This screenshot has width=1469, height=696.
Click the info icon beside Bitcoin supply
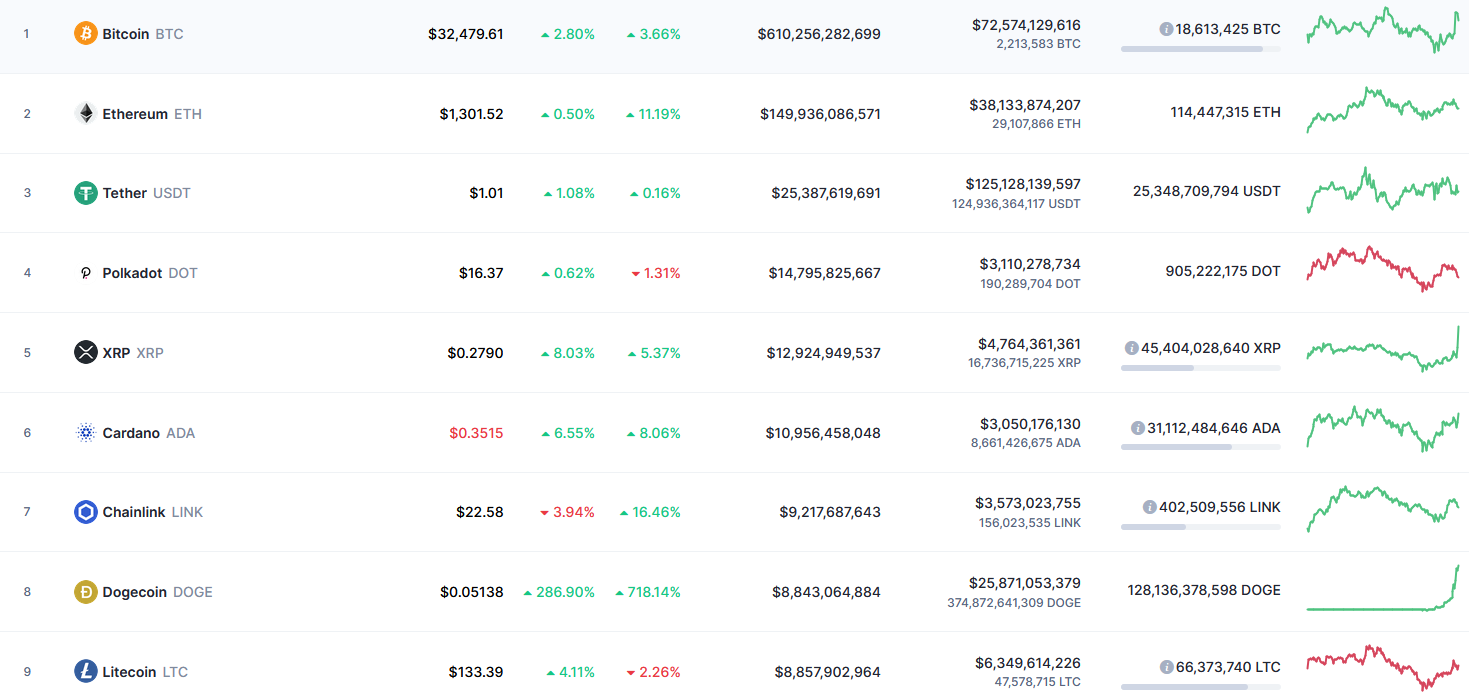point(1166,30)
